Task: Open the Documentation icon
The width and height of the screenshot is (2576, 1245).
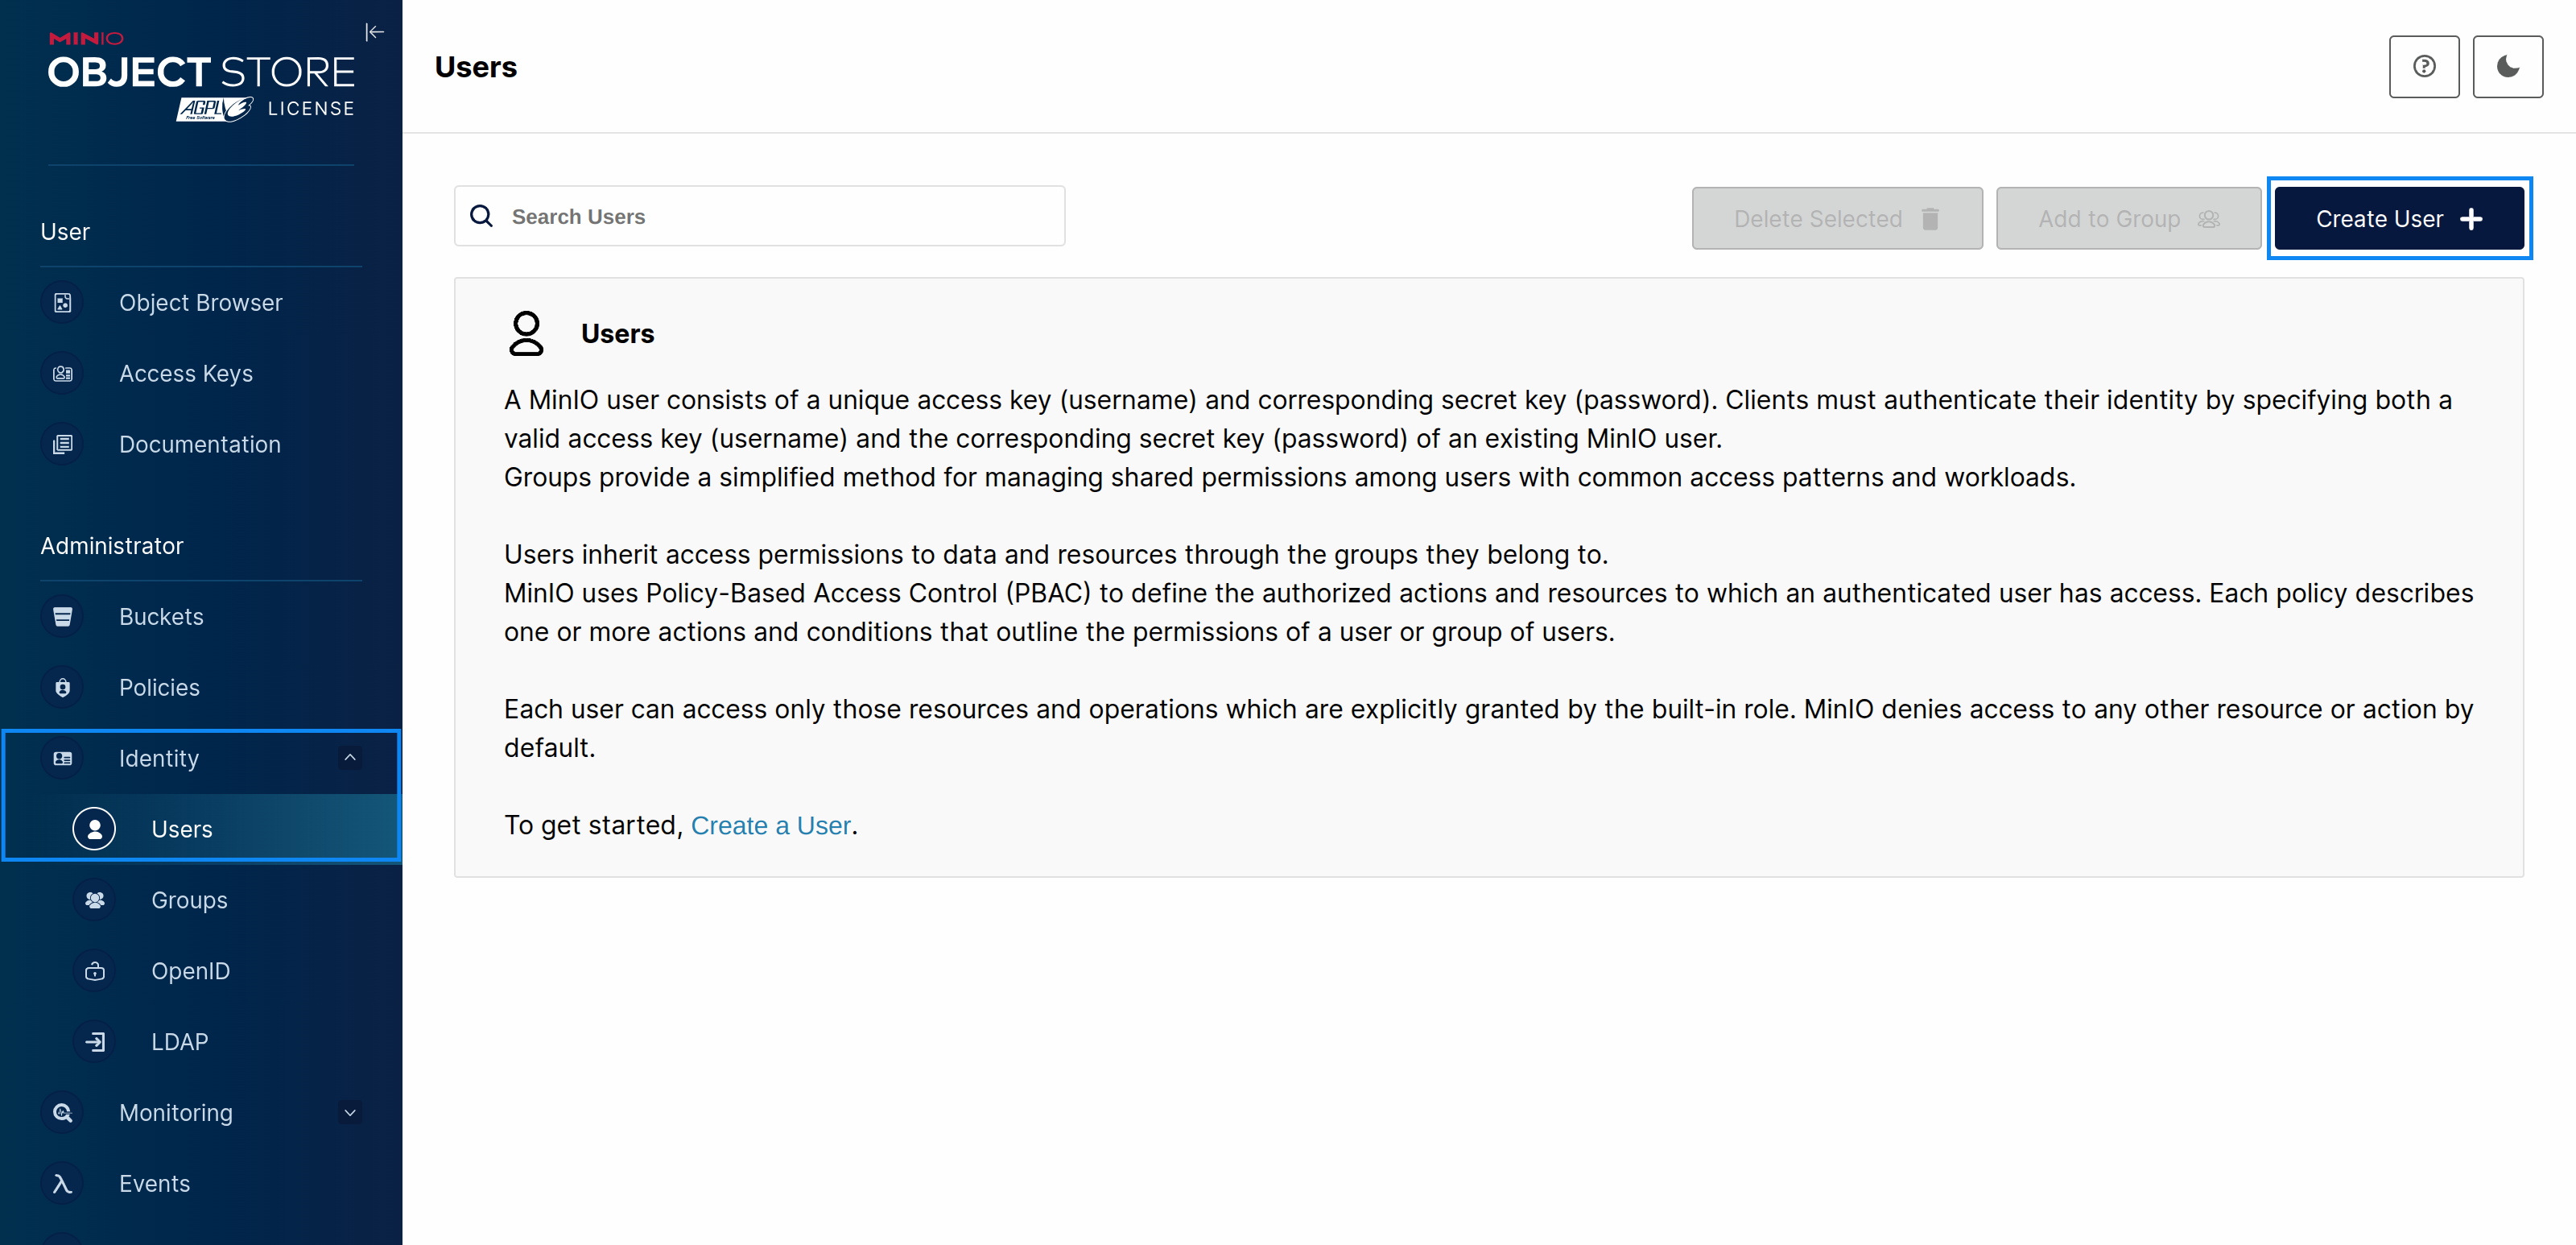Action: tap(63, 445)
